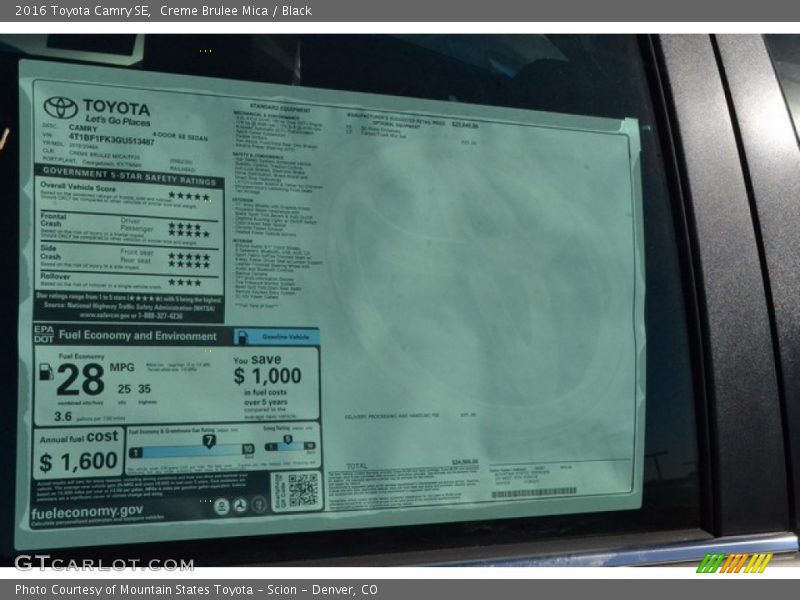Image resolution: width=800 pixels, height=600 pixels.
Task: Click the Photo Courtesy of Mountain States Toyota caption
Action: point(196,590)
